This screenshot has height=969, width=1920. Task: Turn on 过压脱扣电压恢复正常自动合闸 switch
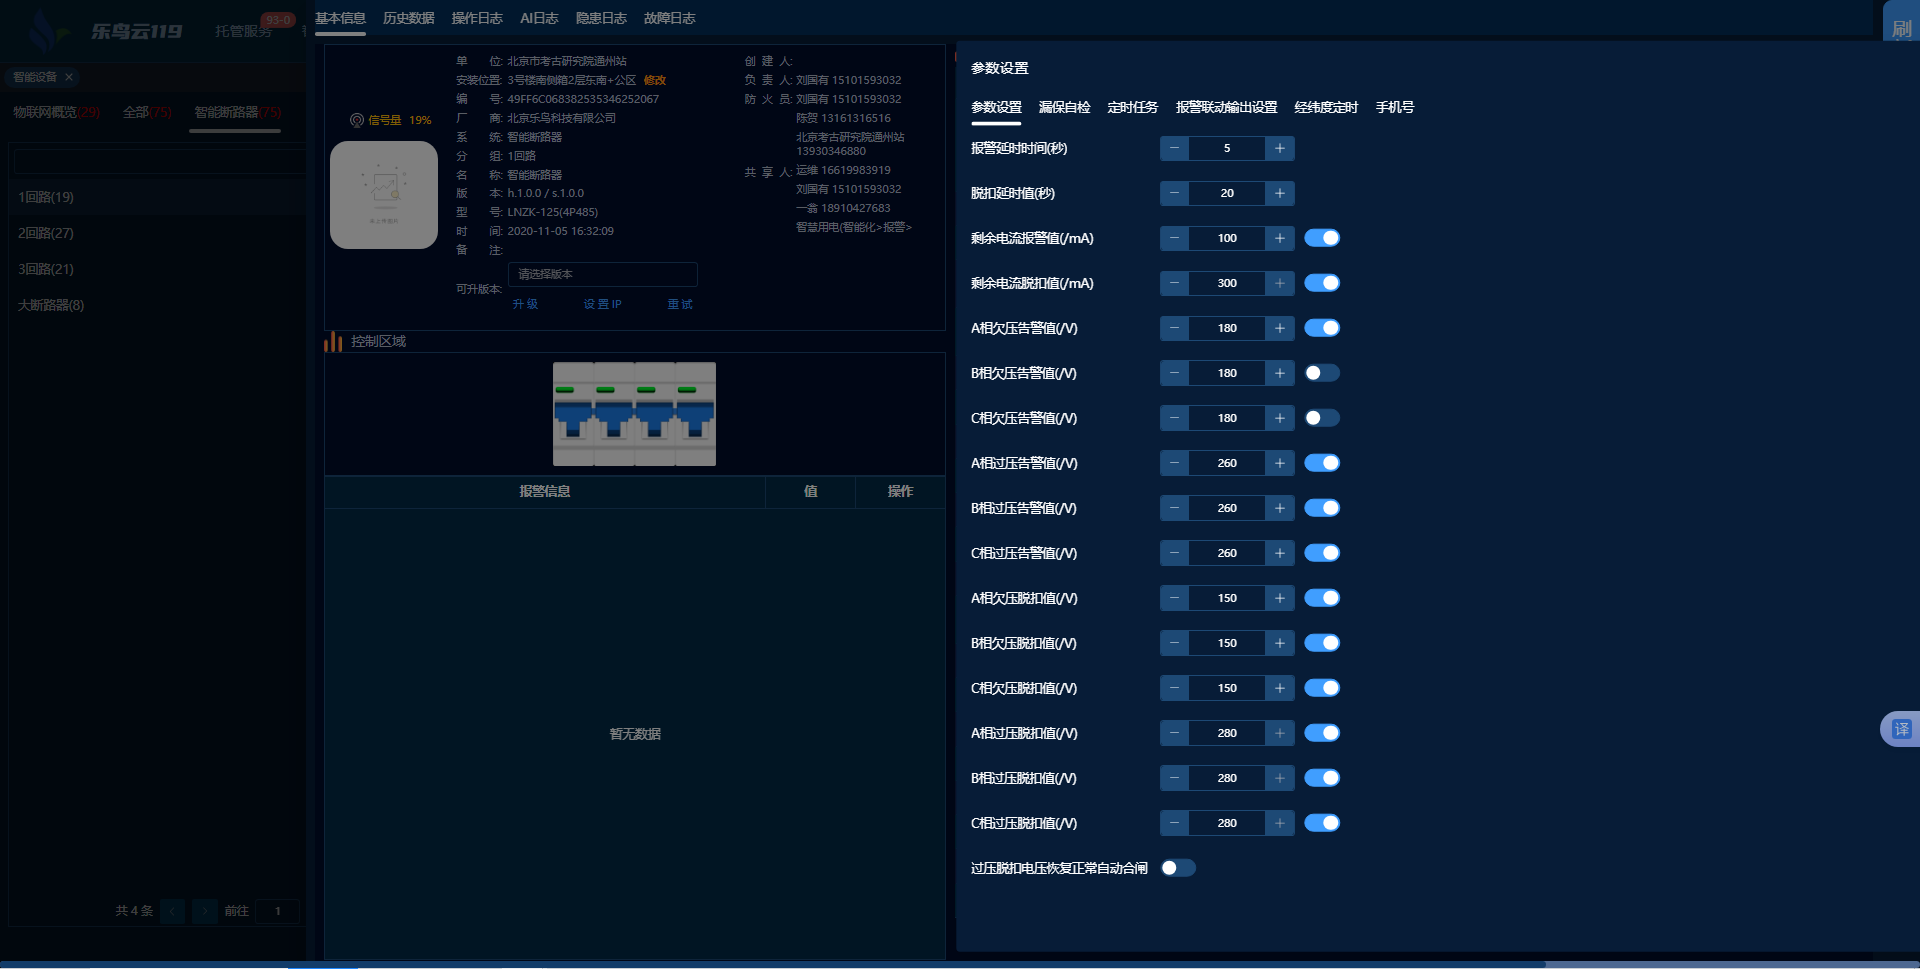1178,869
